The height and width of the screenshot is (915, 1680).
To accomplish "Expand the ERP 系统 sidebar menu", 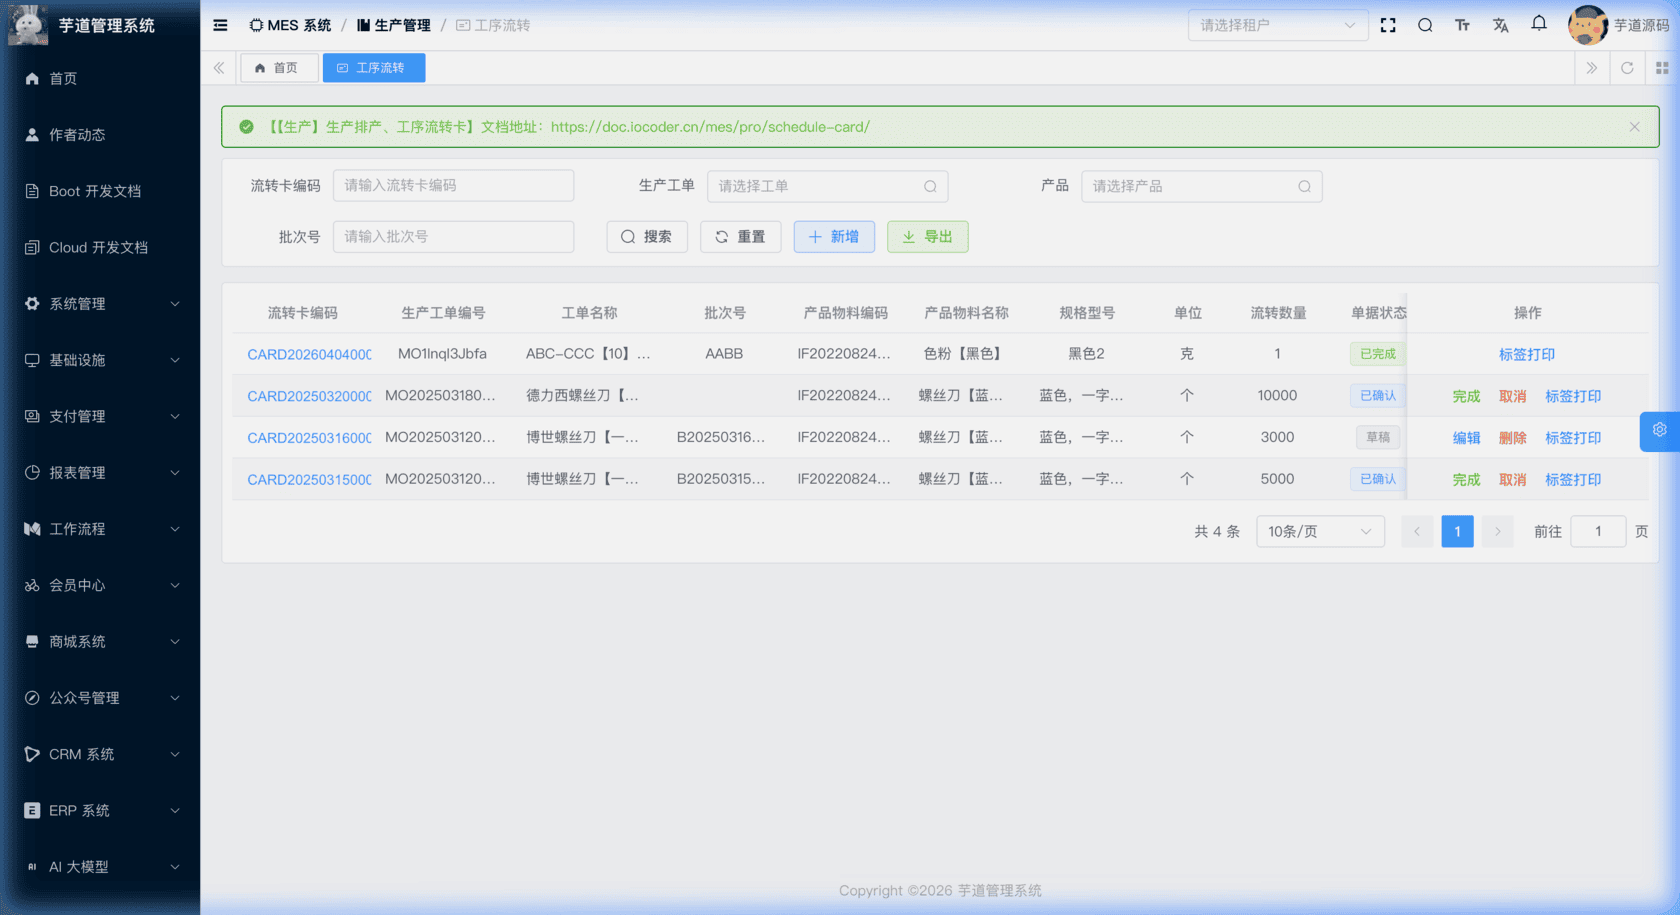I will [100, 811].
